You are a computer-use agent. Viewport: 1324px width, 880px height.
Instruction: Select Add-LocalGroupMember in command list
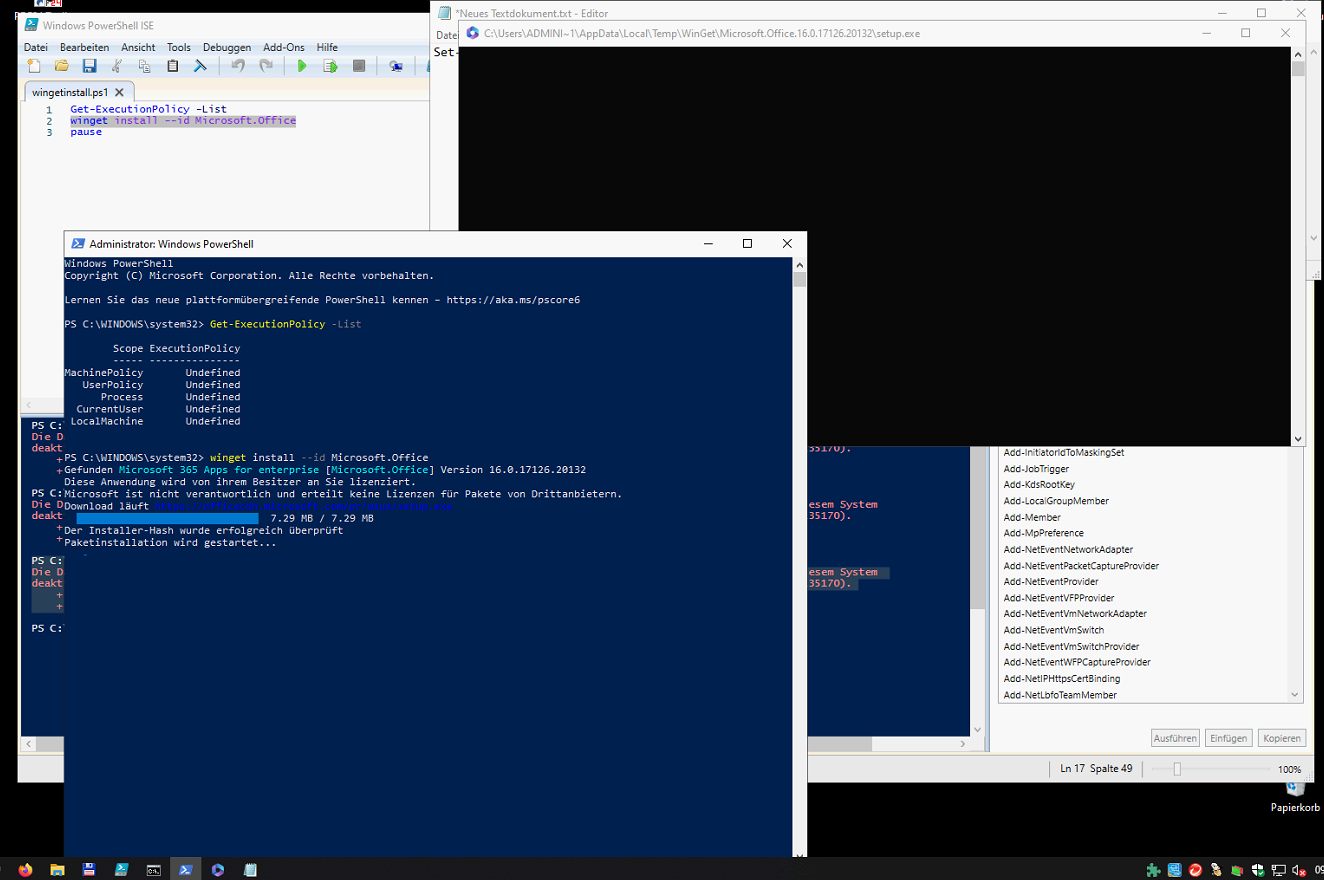(x=1056, y=501)
